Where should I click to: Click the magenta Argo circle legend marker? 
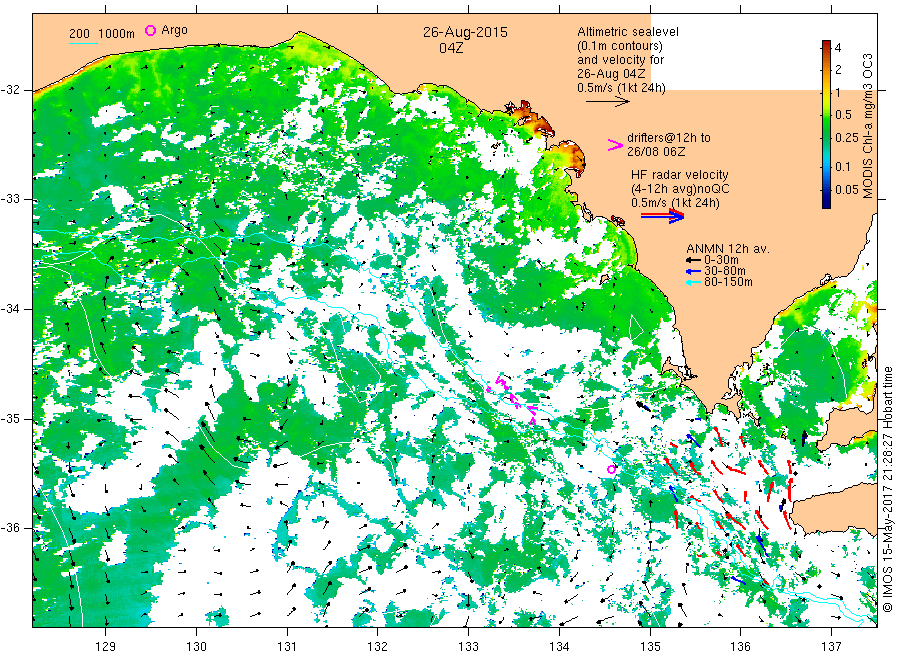click(150, 30)
